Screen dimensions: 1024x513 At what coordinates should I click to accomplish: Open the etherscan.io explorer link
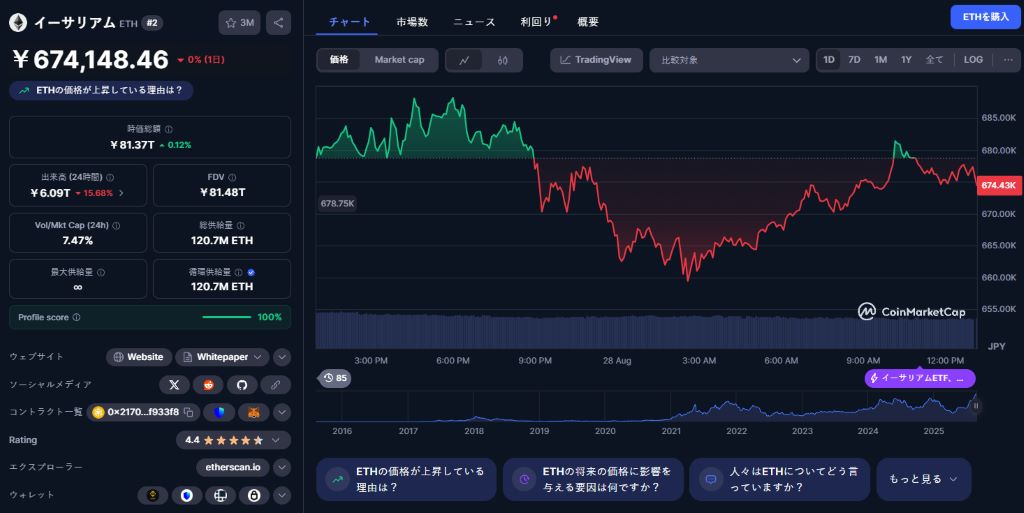coord(232,467)
